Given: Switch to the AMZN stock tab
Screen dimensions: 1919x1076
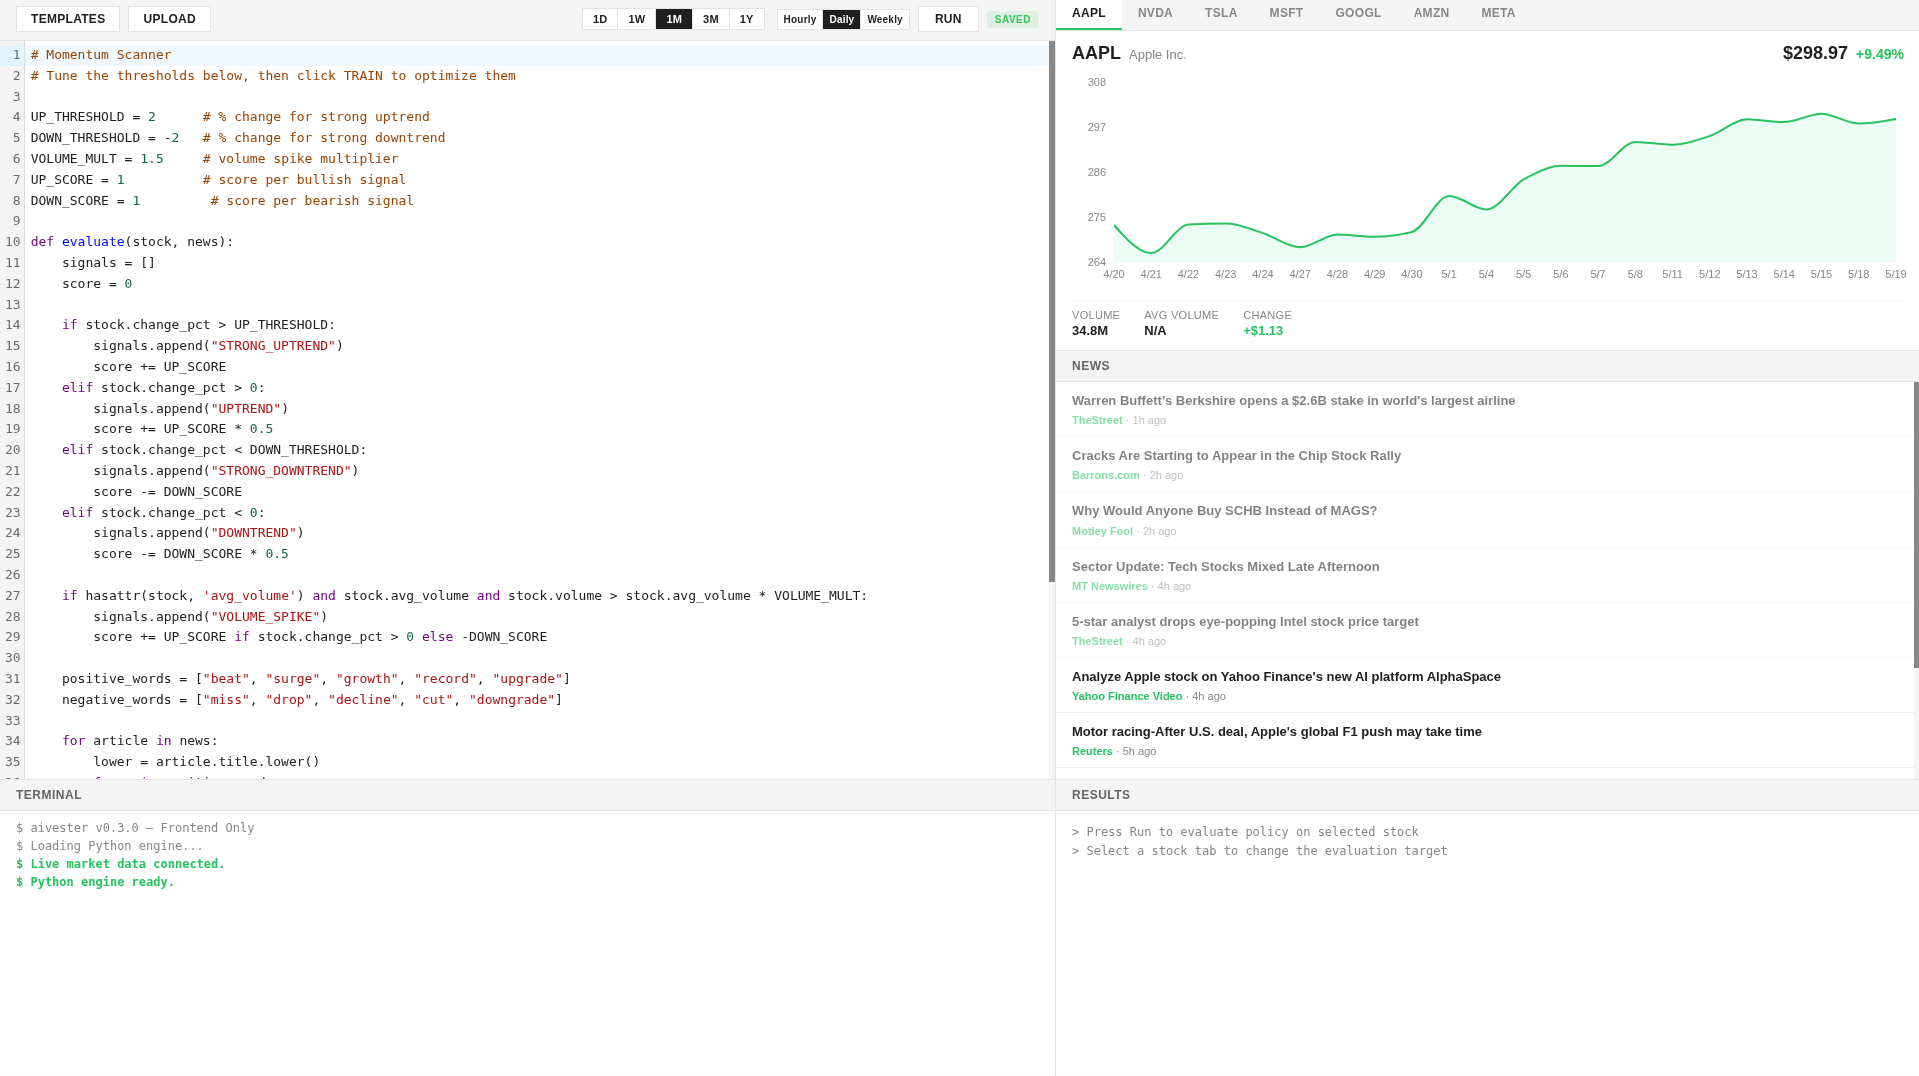Looking at the screenshot, I should click(1431, 14).
